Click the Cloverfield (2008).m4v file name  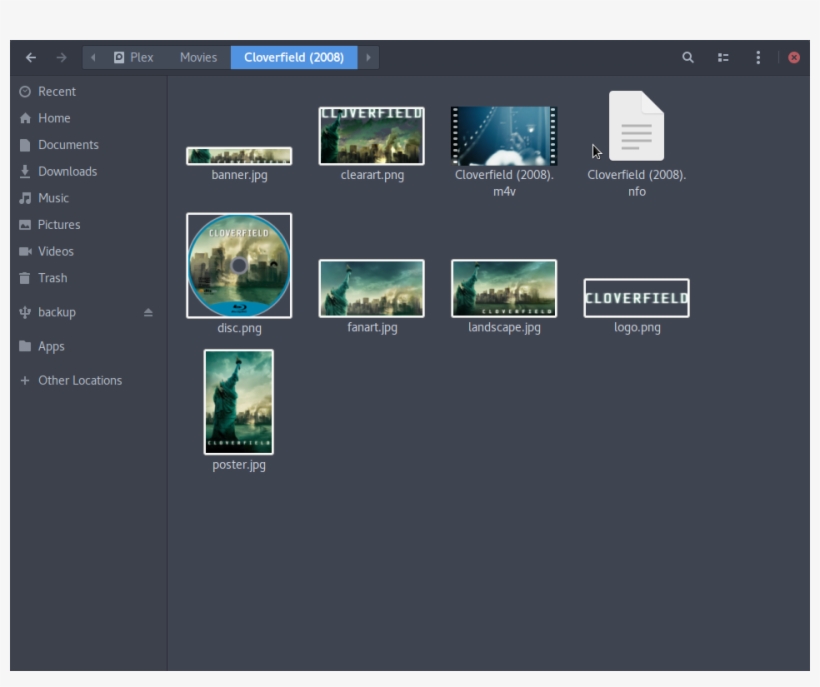tap(504, 183)
